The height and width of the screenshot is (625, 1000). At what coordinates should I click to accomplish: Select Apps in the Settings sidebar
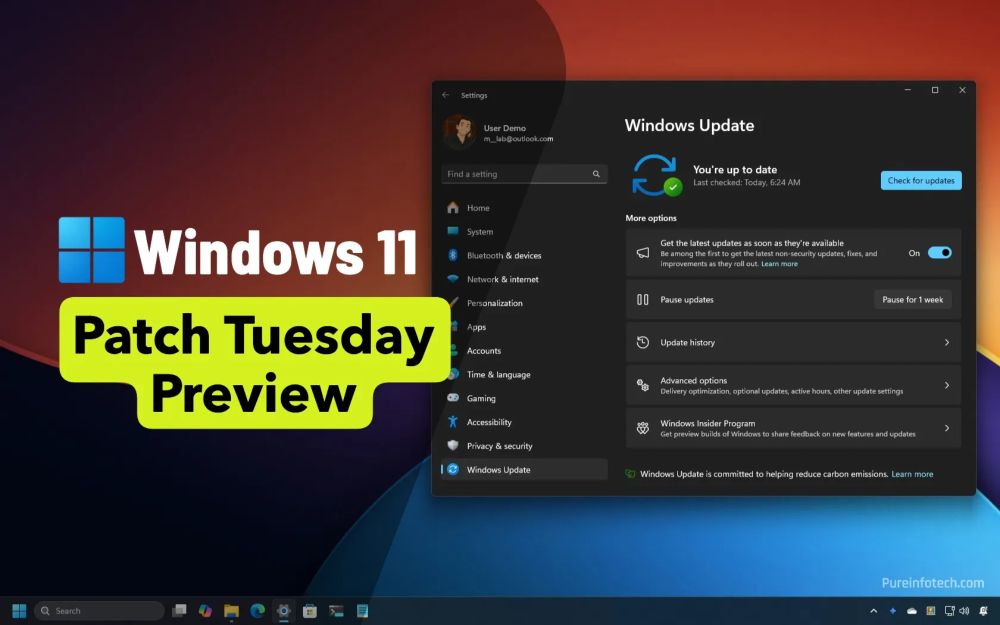(524, 327)
